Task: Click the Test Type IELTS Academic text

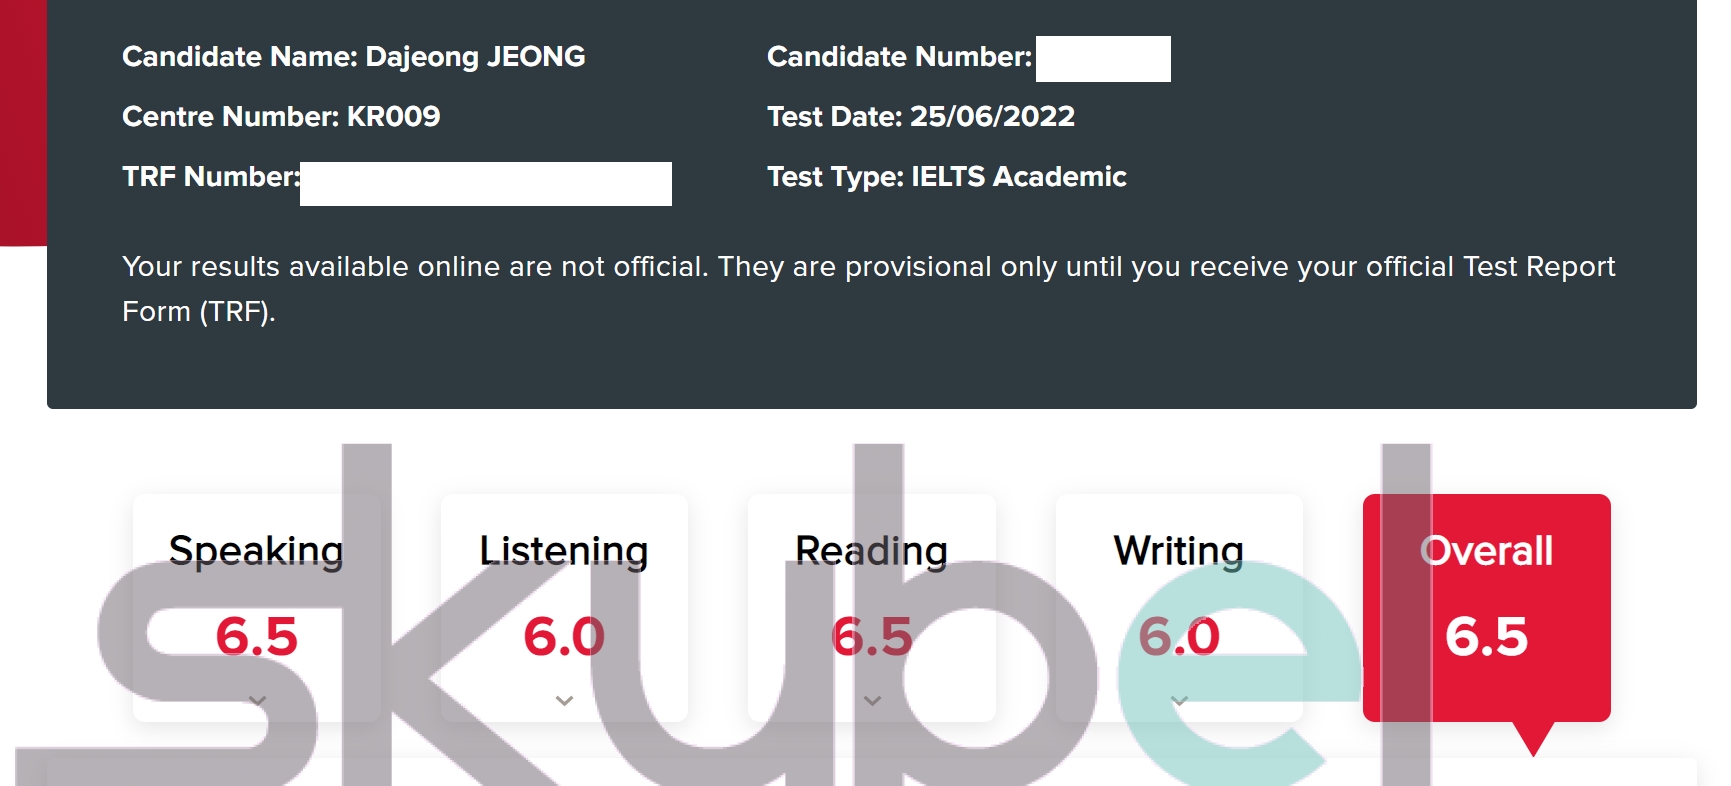Action: (x=947, y=177)
